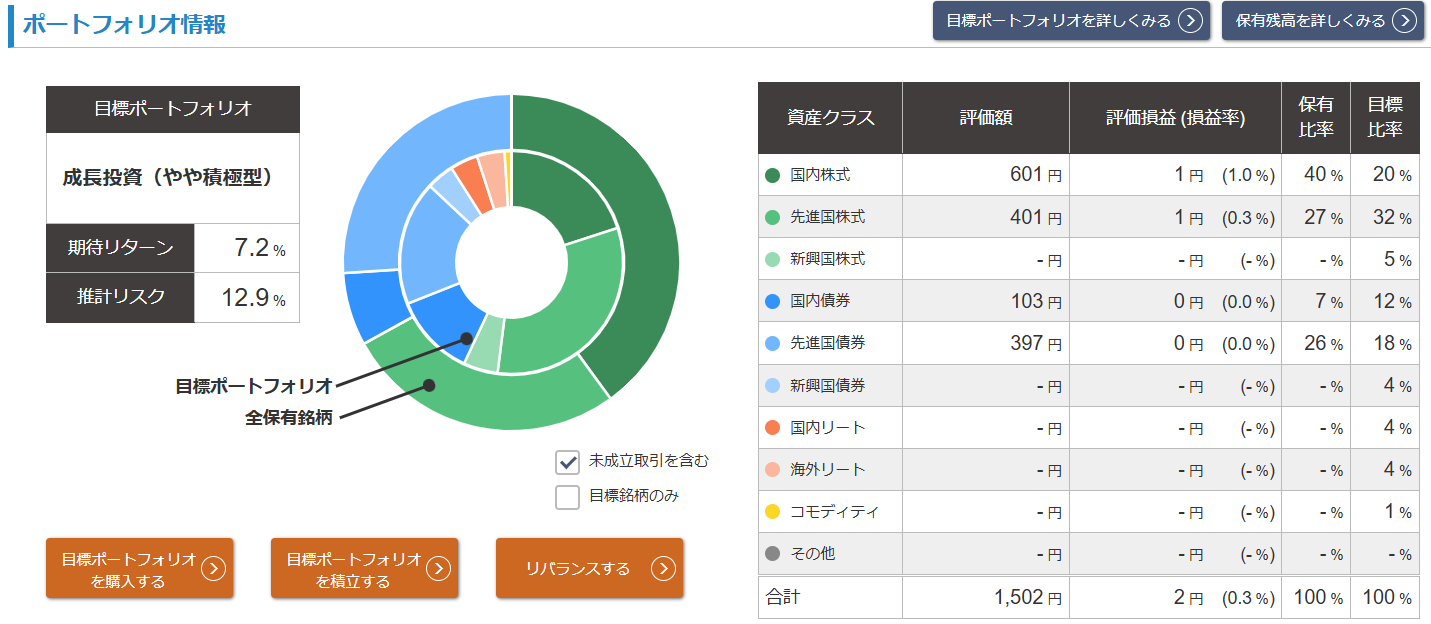Click the 成長投資（やや積極型） portfolio name
Image resolution: width=1431 pixels, height=624 pixels.
[x=168, y=178]
